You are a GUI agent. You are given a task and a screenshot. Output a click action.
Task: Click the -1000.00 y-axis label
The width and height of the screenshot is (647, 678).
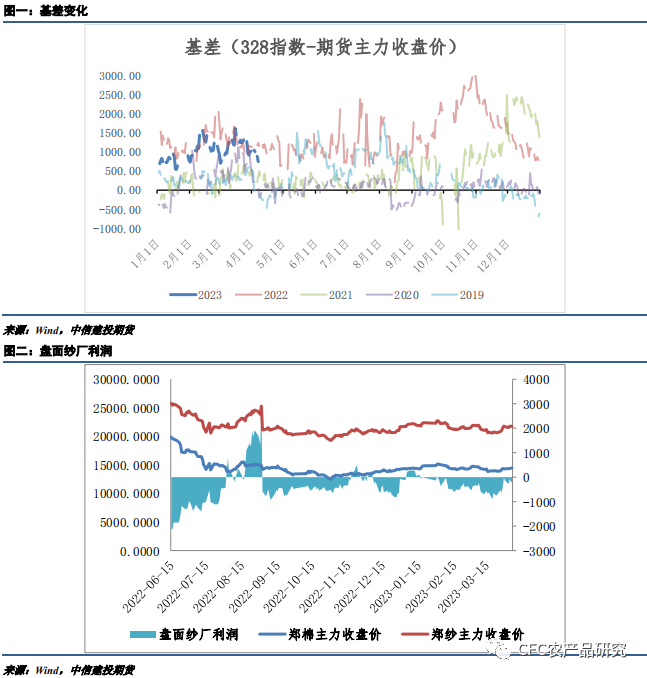point(118,229)
